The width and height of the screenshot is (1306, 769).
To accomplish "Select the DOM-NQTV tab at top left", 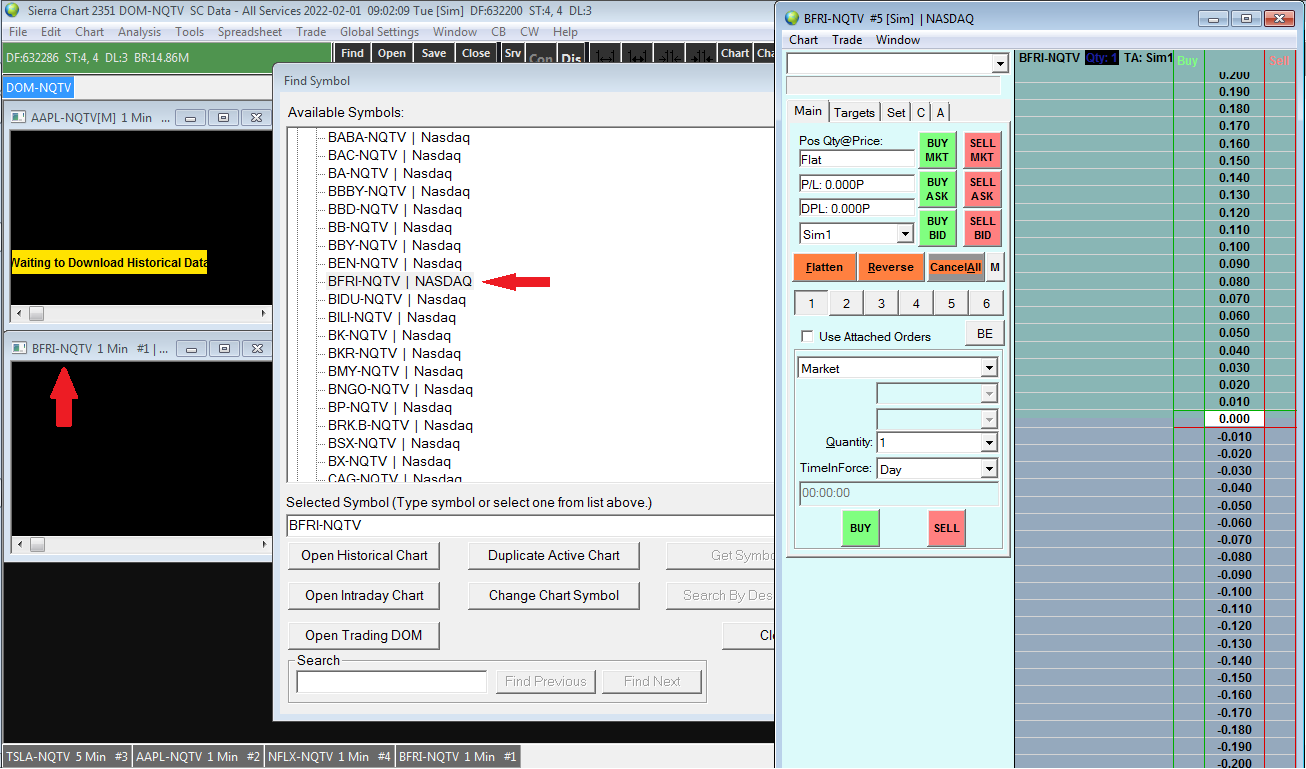I will tap(39, 88).
